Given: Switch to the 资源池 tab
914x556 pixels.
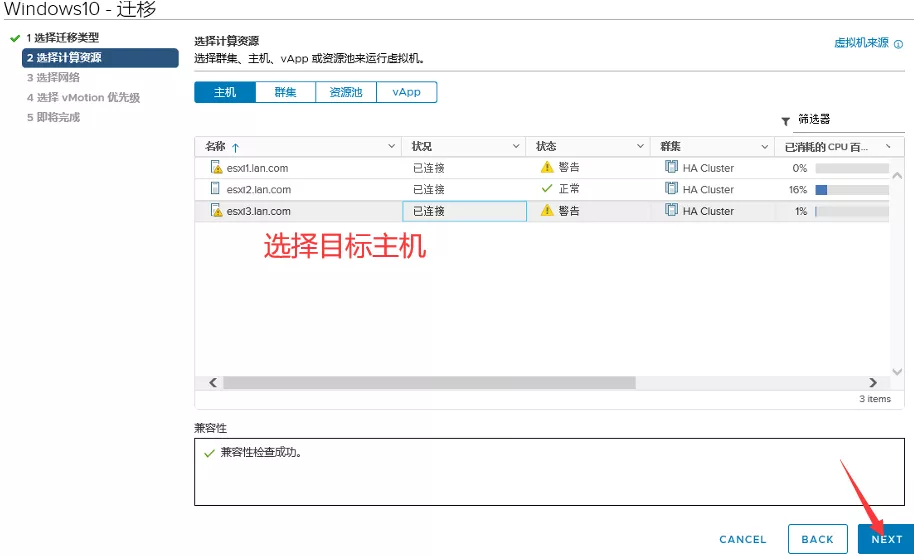Looking at the screenshot, I should click(346, 92).
